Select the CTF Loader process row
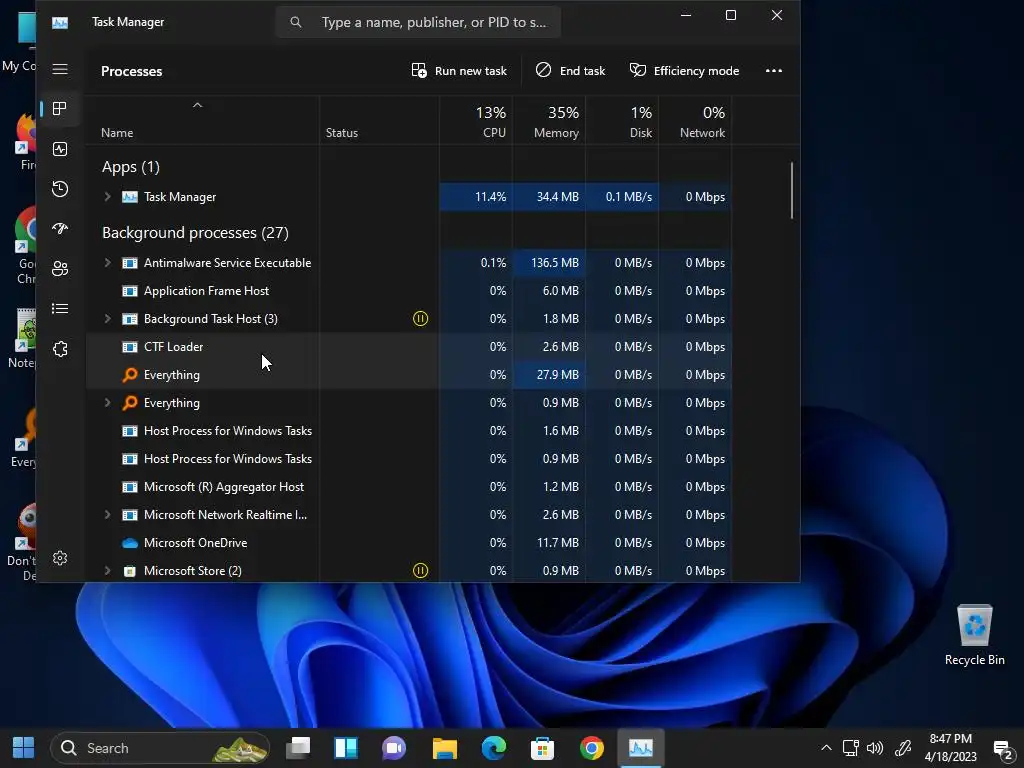The image size is (1024, 768). 409,347
